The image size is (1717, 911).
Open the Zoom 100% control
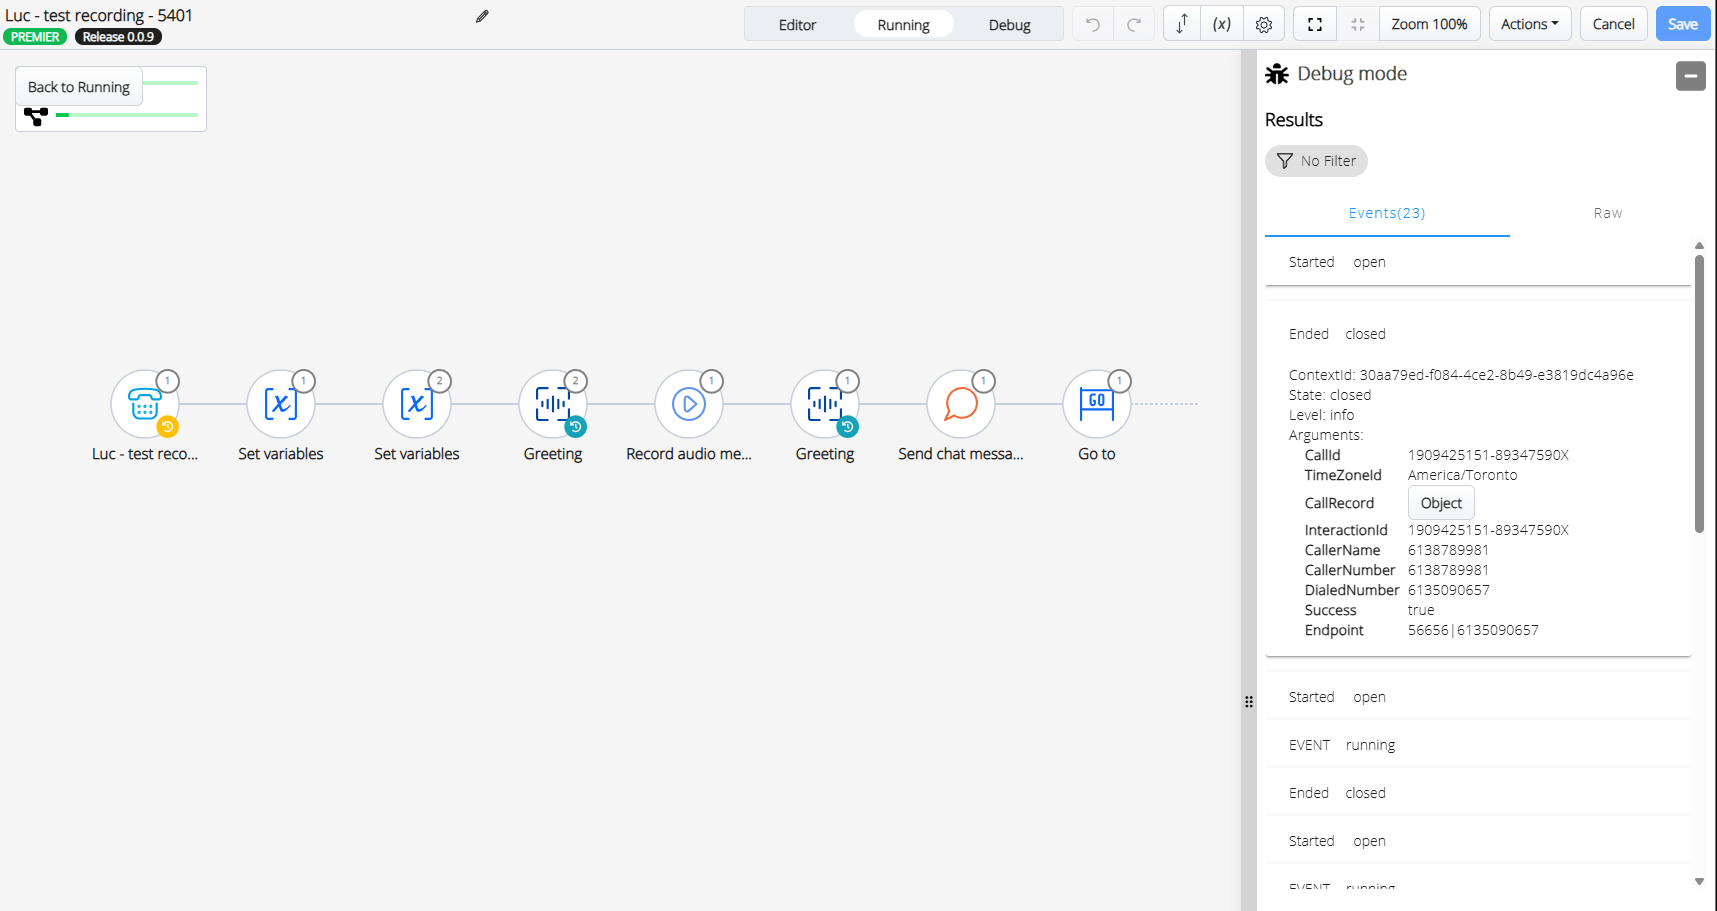click(1429, 24)
